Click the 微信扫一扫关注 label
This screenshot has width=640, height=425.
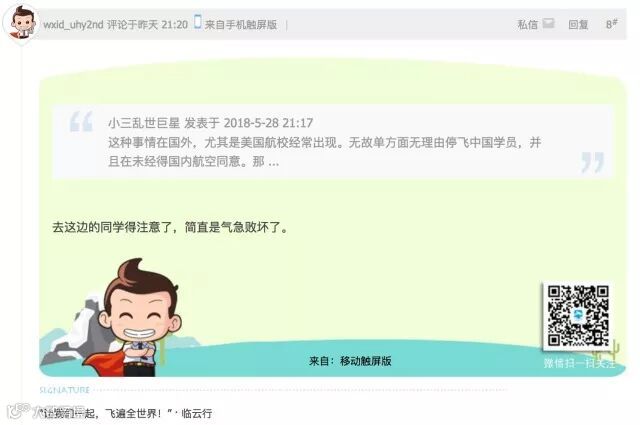pyautogui.click(x=579, y=363)
